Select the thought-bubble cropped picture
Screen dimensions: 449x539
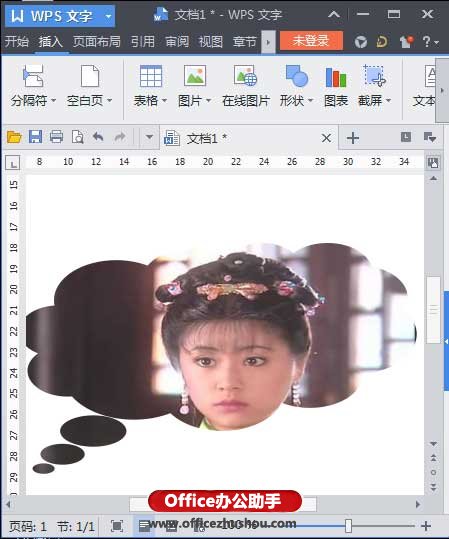(x=221, y=358)
